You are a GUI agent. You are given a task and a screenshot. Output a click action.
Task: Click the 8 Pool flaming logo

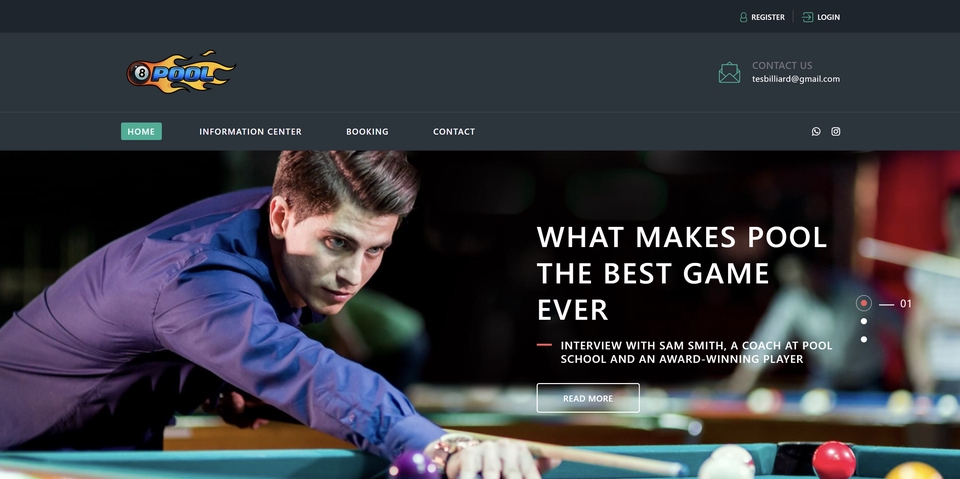click(181, 72)
